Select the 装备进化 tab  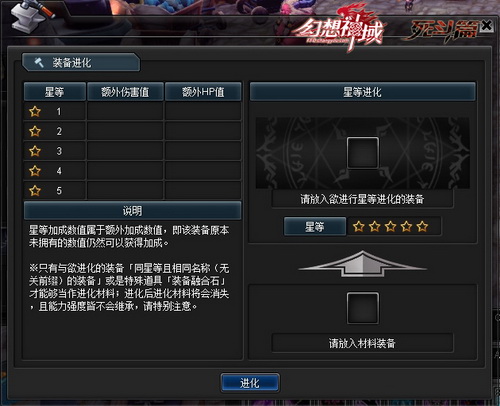(81, 62)
